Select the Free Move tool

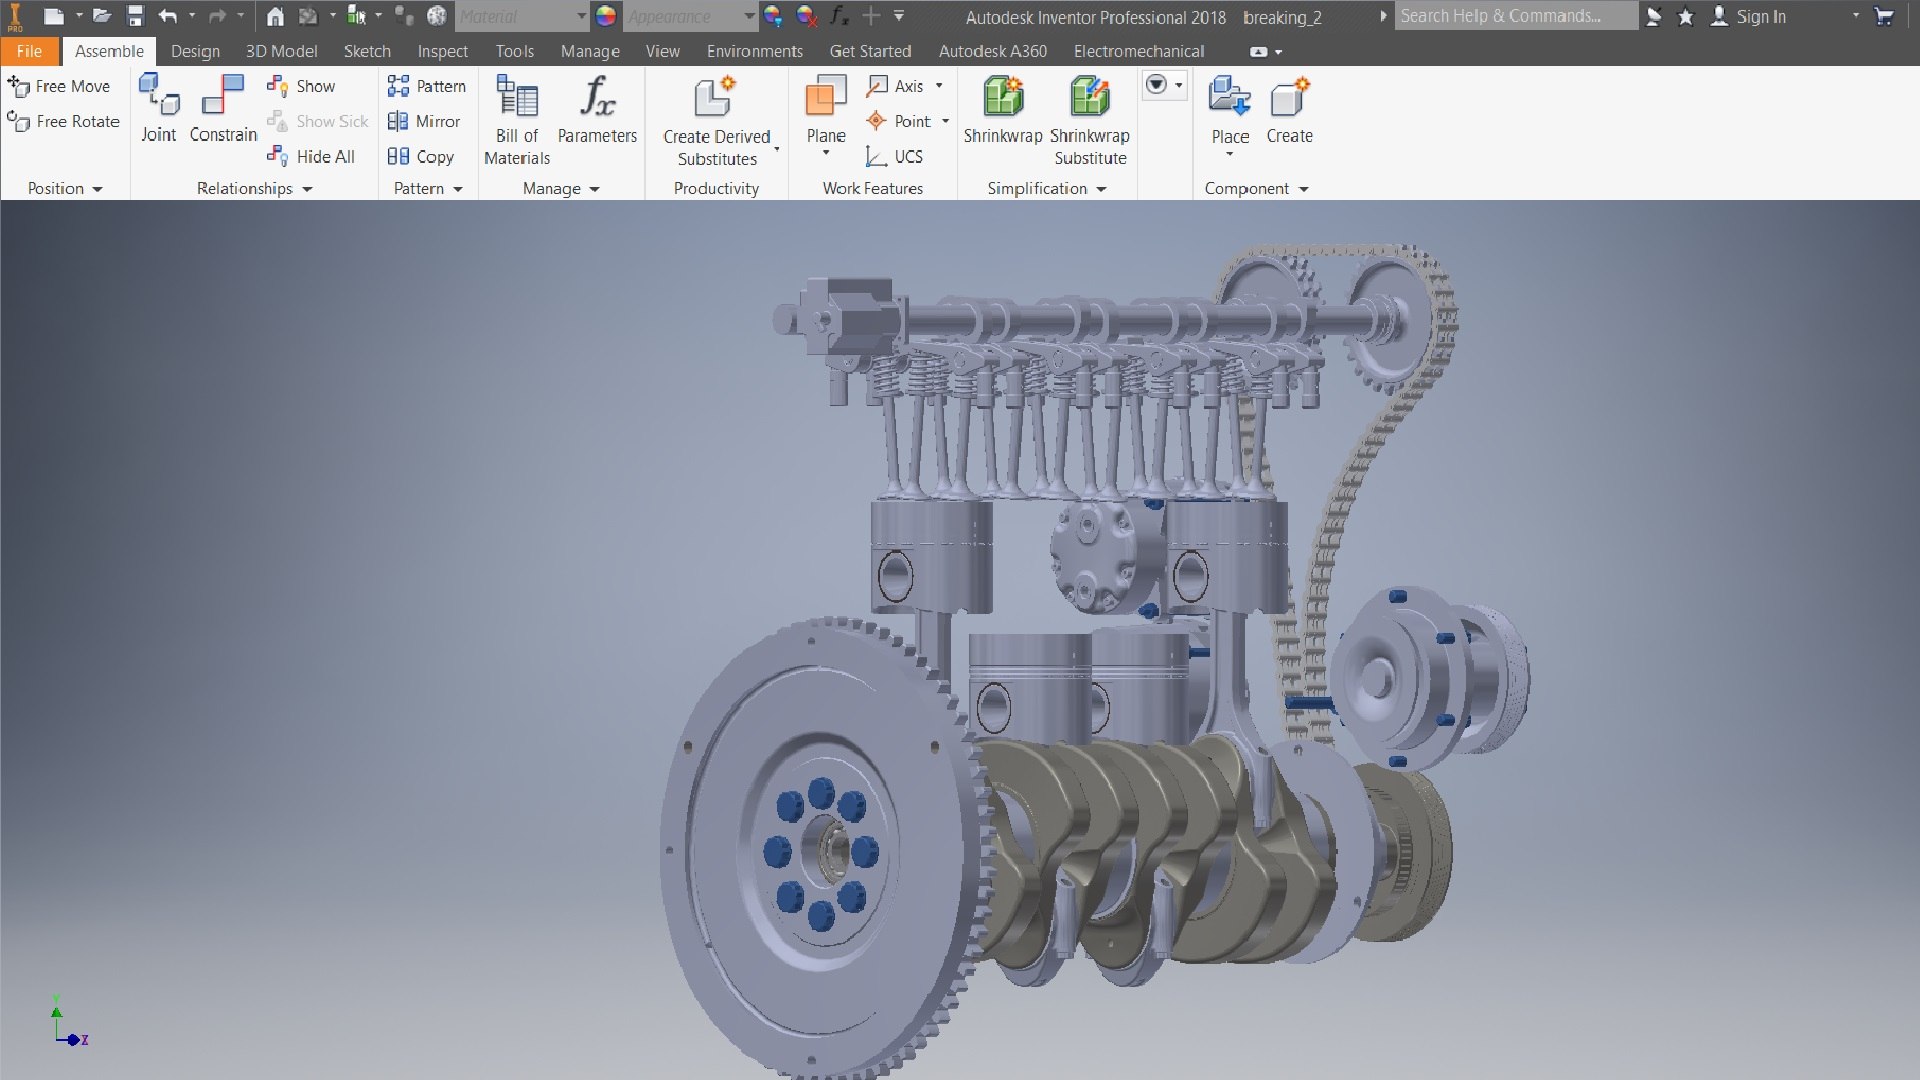click(x=59, y=86)
